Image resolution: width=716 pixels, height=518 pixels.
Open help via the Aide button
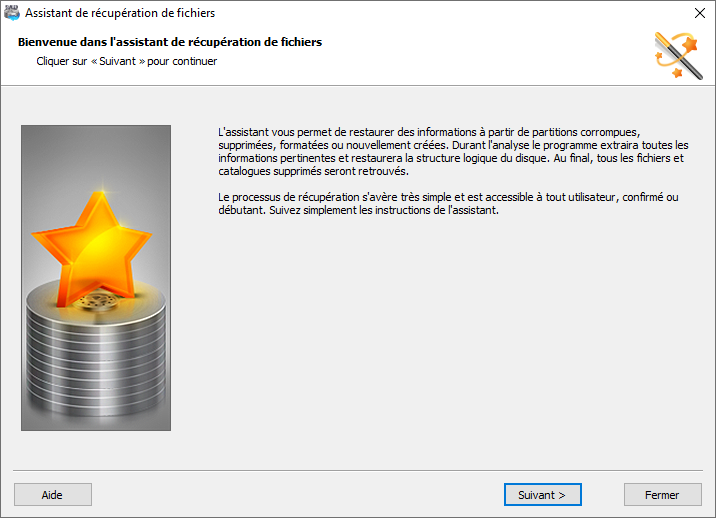(53, 495)
